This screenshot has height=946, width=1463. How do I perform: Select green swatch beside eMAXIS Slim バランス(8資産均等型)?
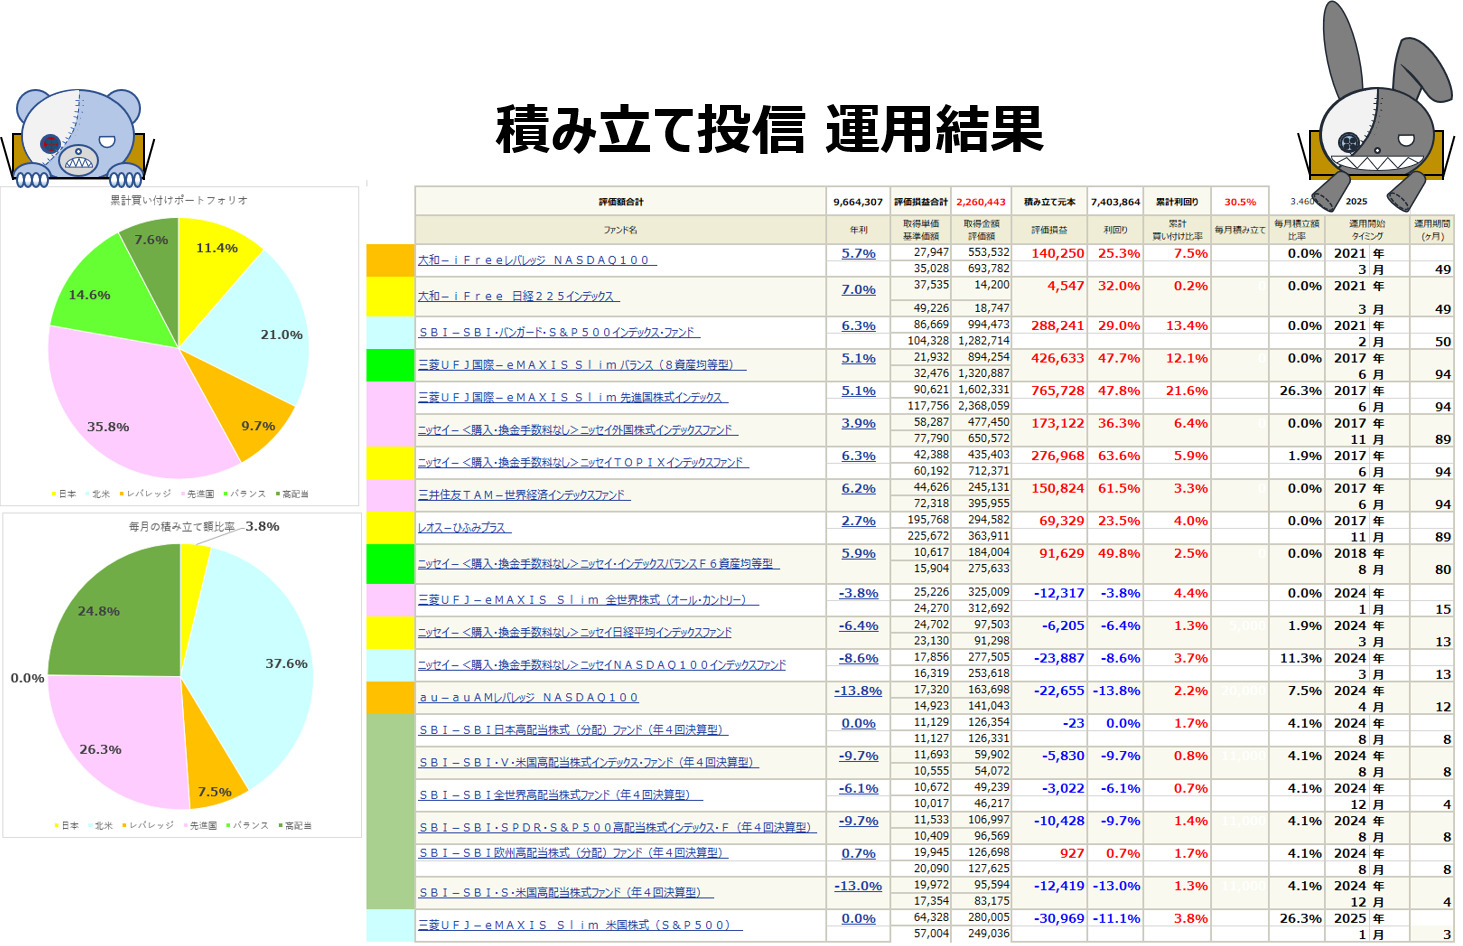tap(390, 365)
